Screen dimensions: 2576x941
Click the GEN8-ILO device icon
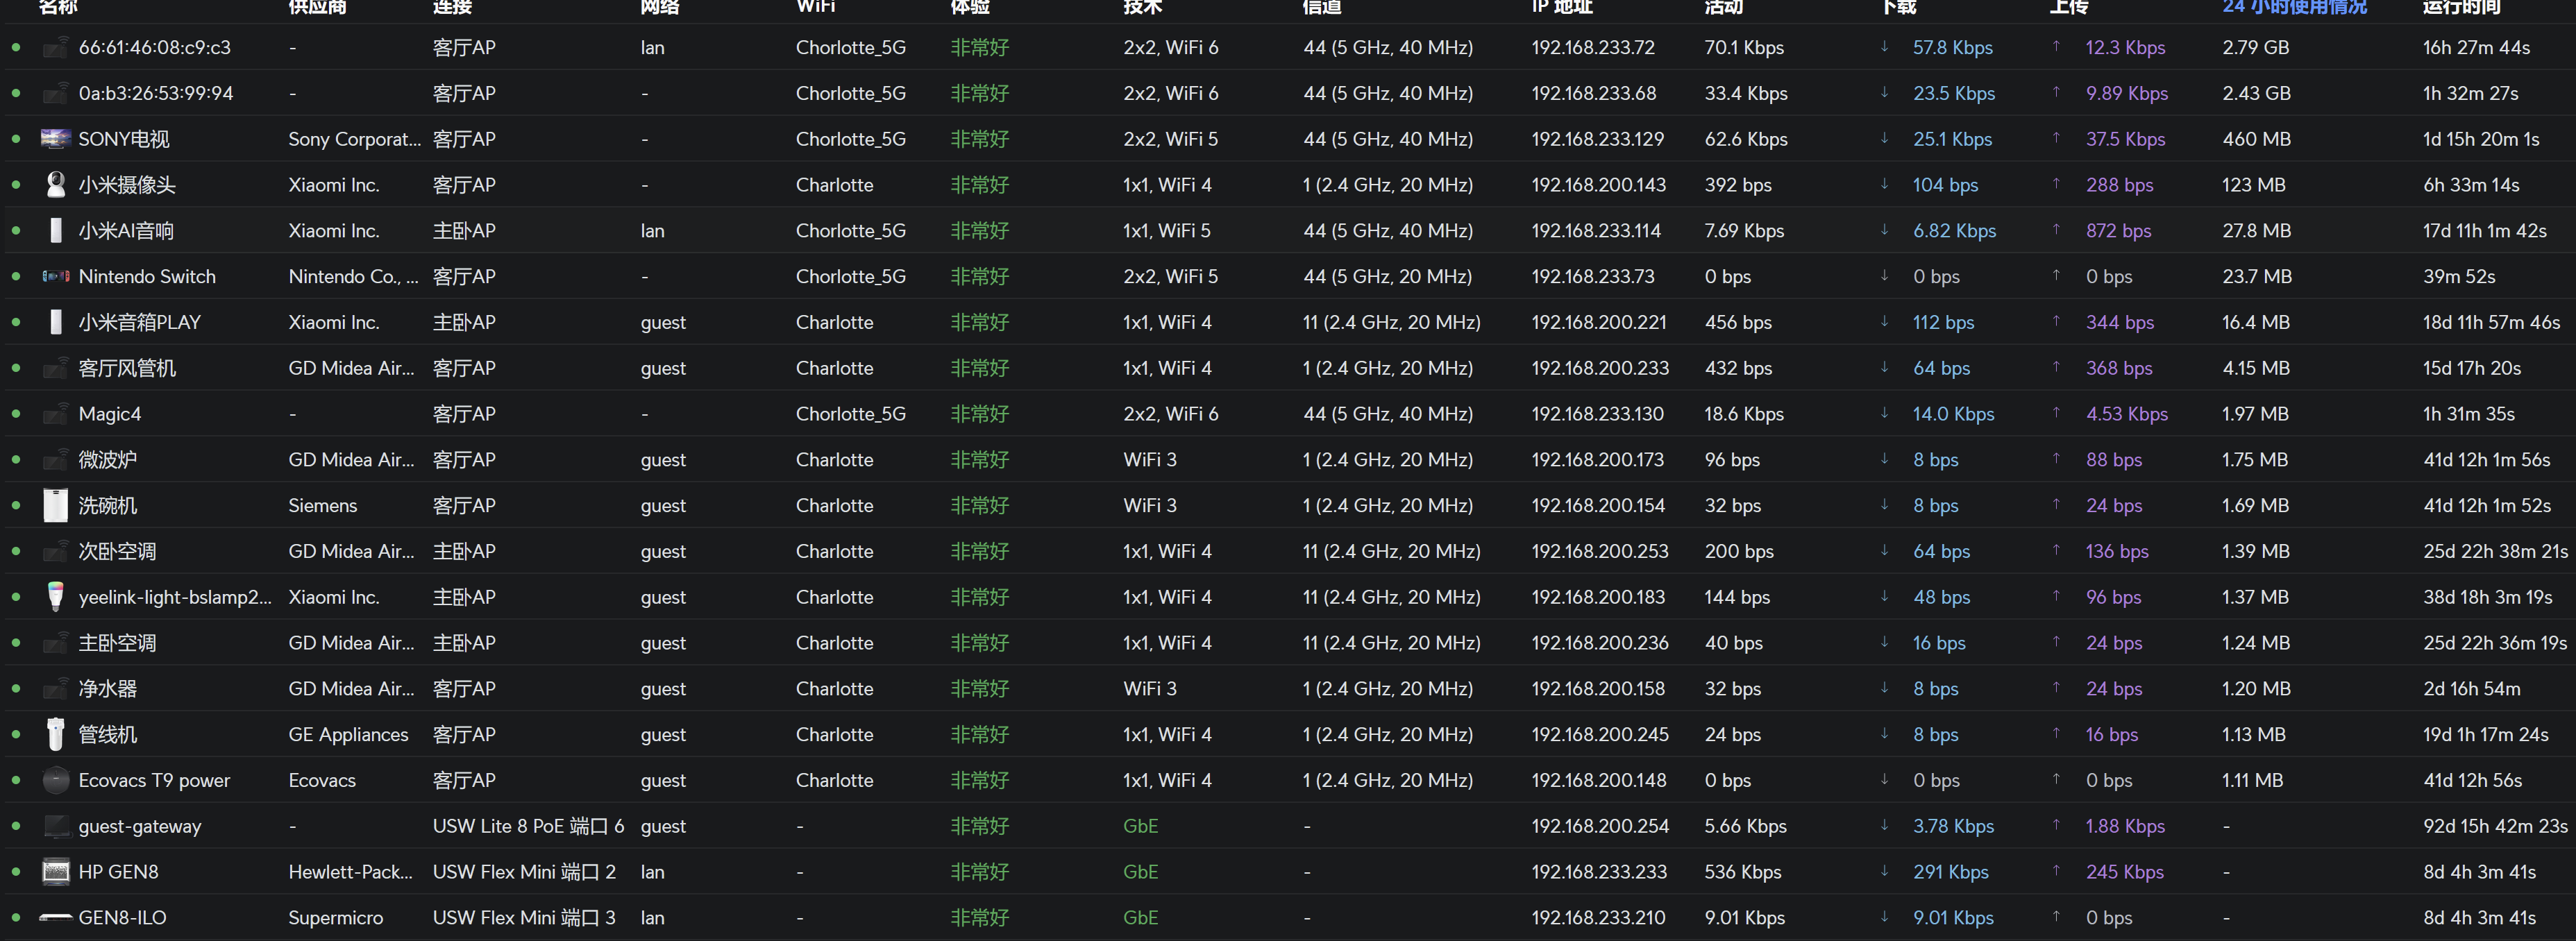(55, 917)
